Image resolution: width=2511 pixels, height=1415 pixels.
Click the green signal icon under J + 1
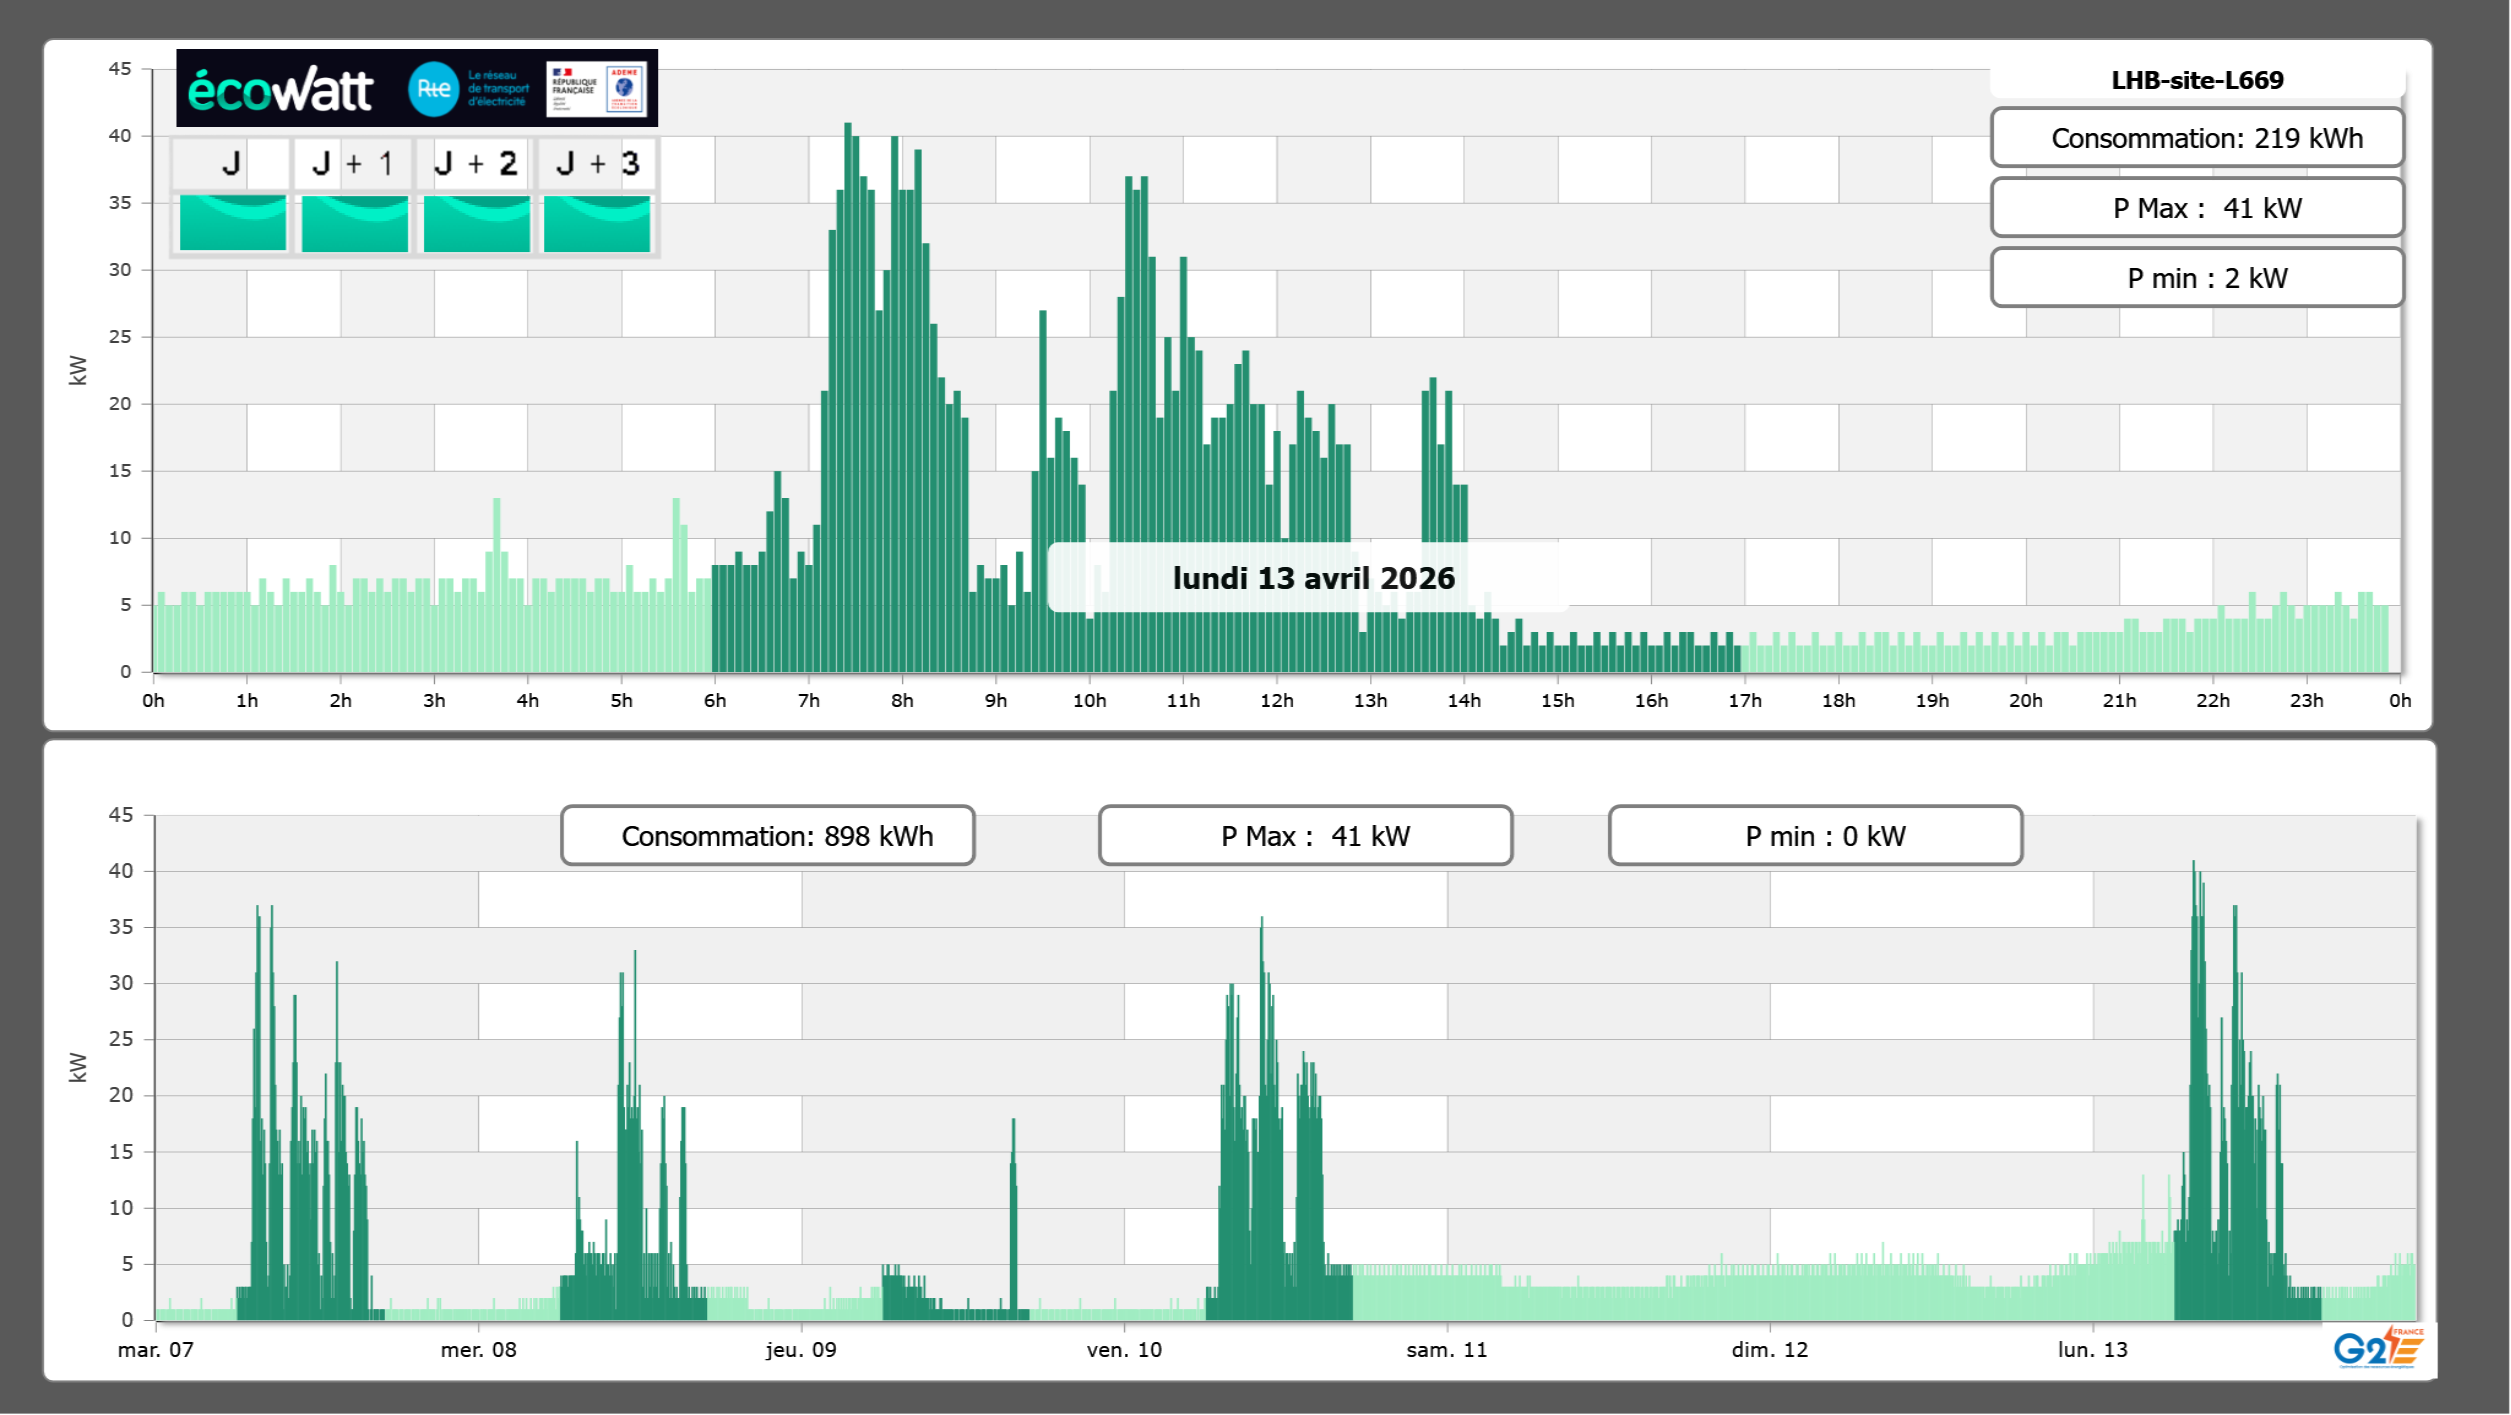tap(355, 223)
